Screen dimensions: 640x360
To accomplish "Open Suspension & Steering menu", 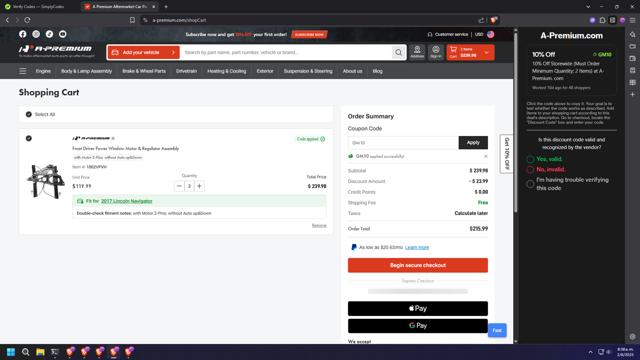I will (308, 71).
